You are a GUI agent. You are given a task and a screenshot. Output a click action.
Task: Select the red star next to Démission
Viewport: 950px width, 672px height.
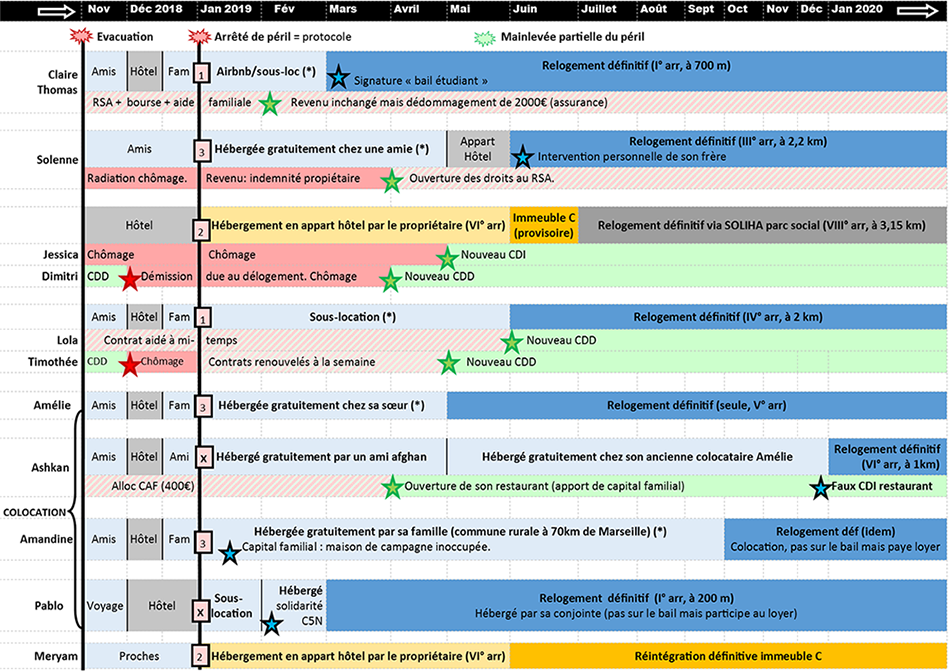(129, 279)
